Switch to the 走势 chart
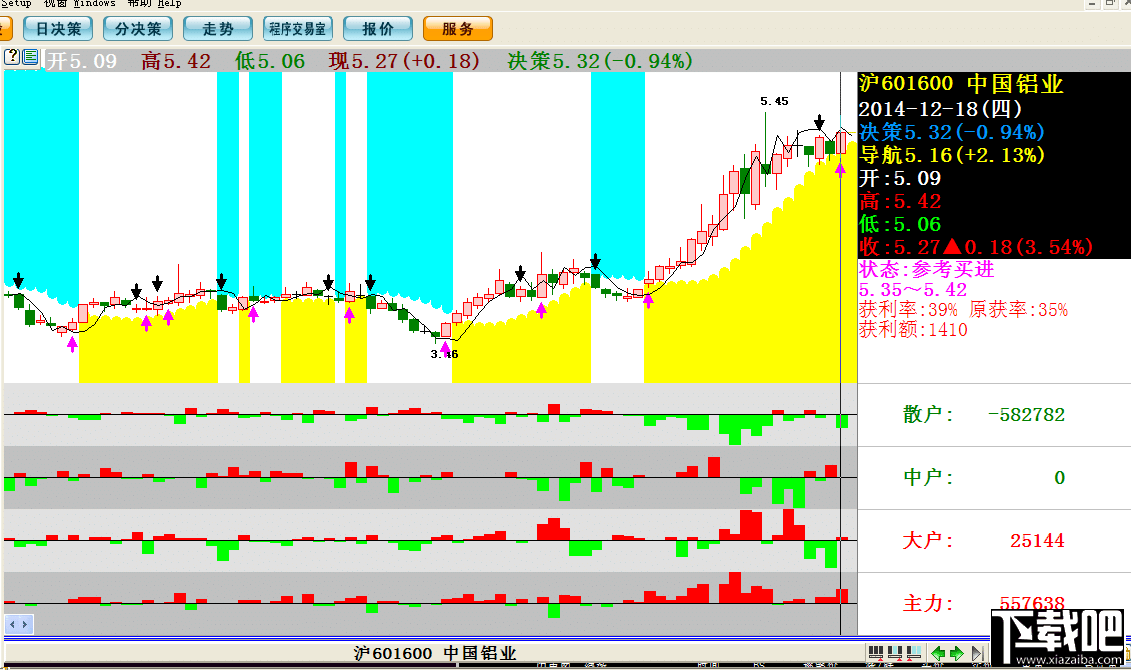 (218, 29)
